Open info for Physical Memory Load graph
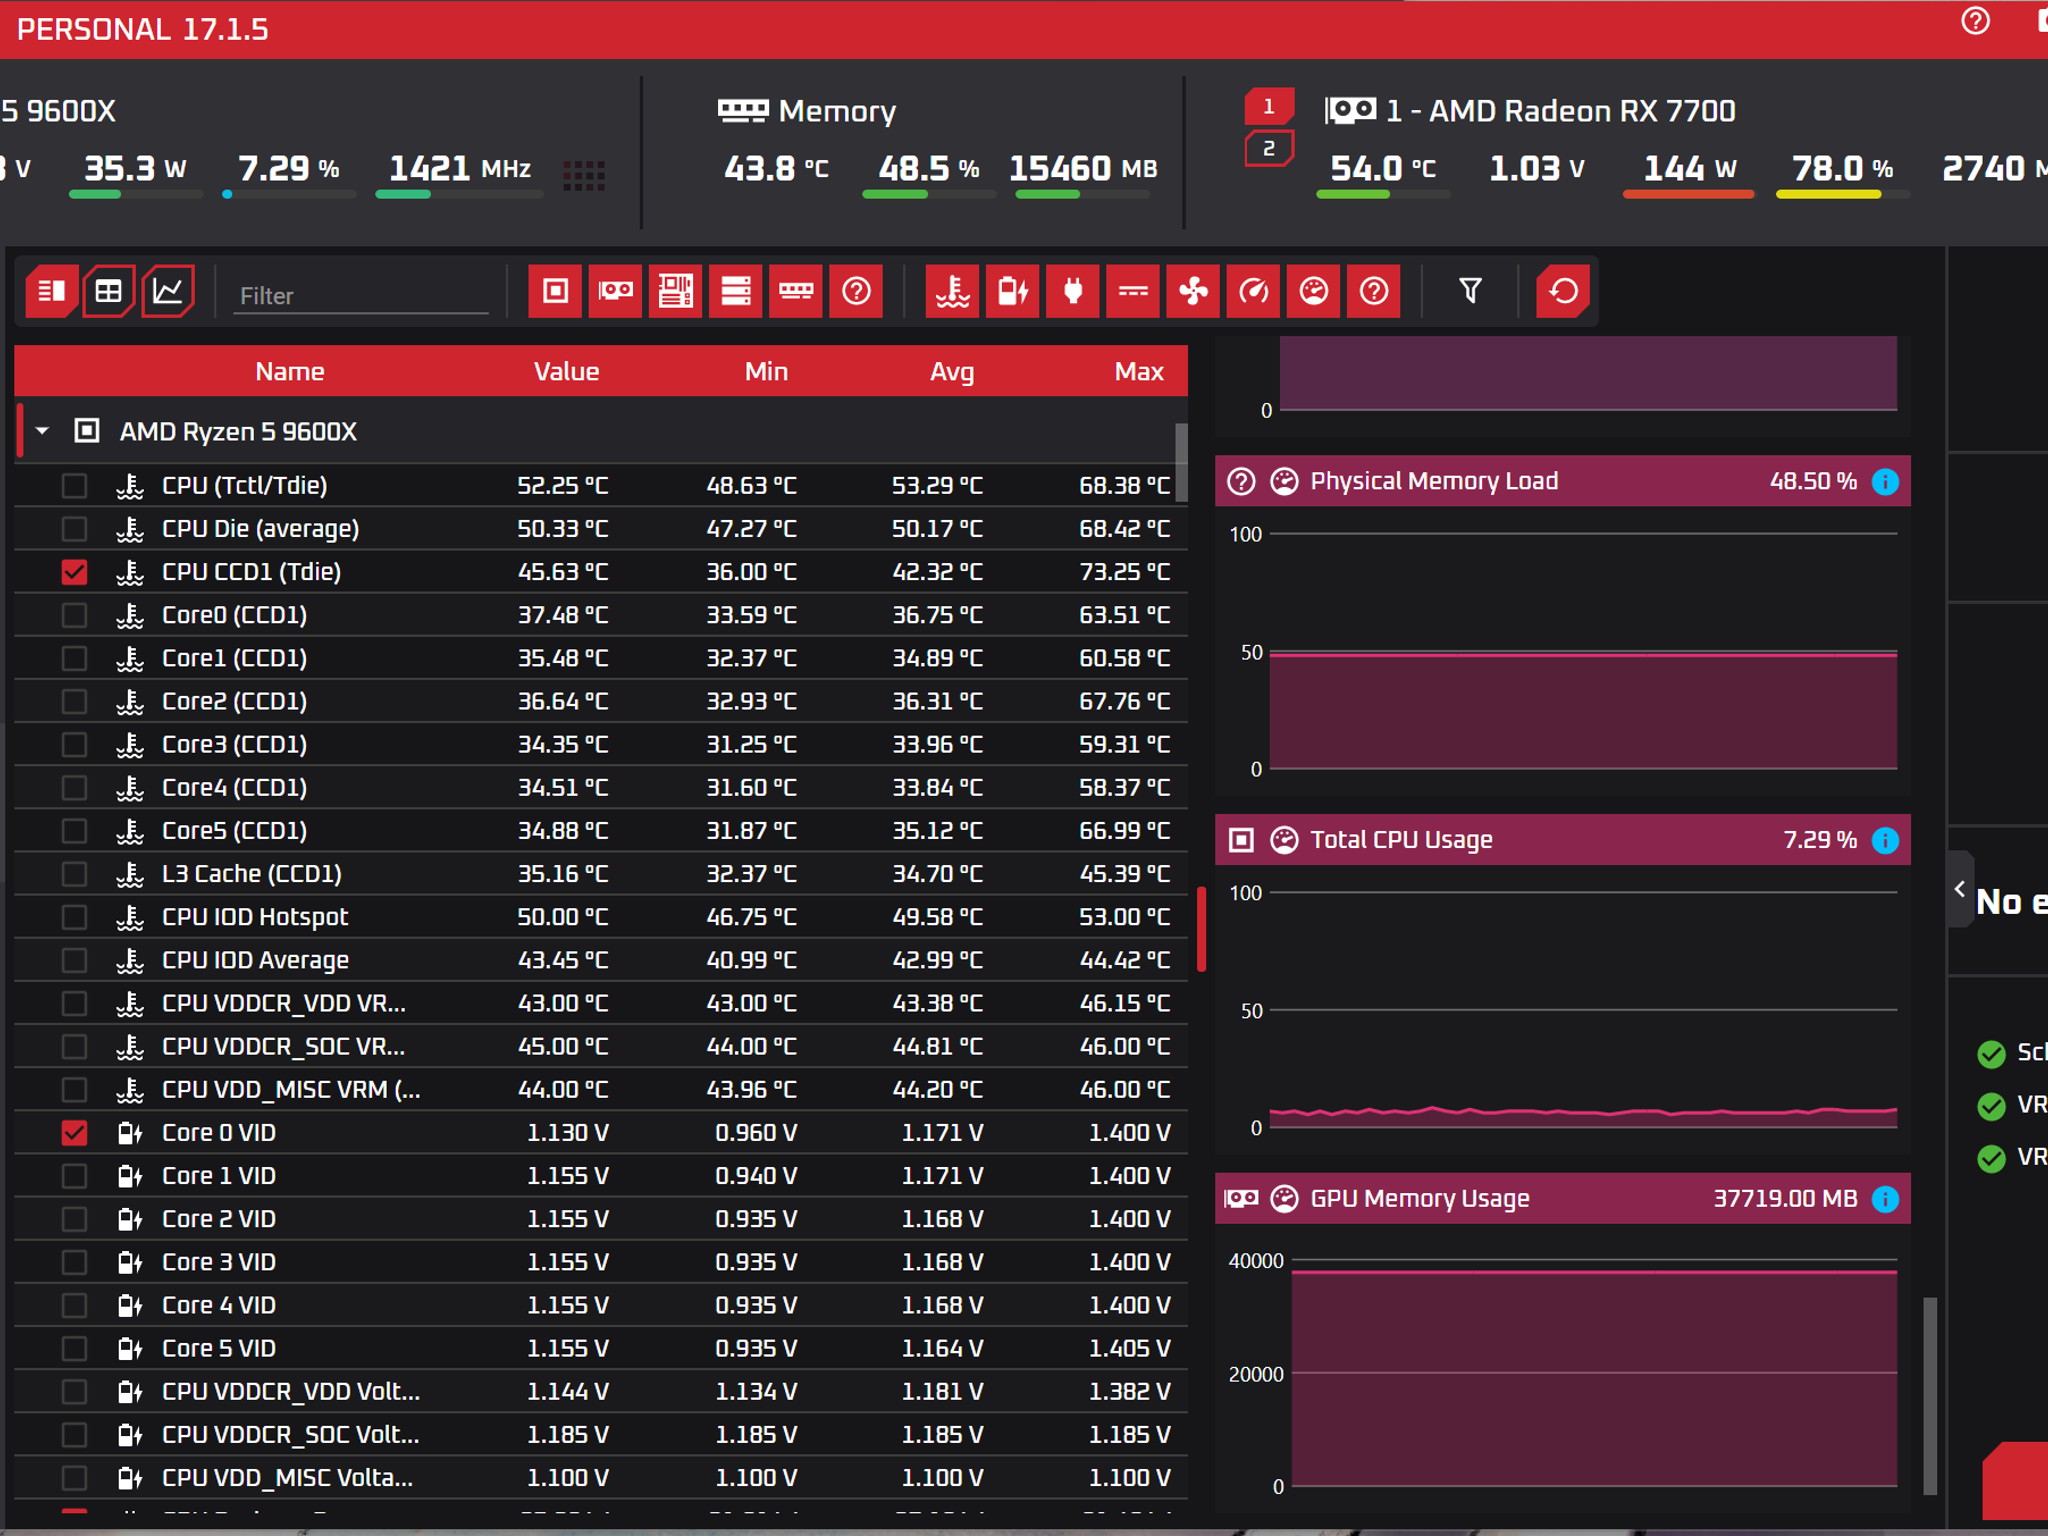 pos(1885,482)
